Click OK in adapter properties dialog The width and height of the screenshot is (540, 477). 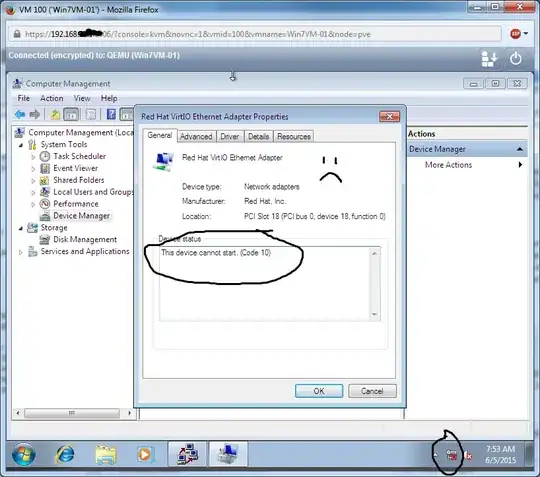pos(319,391)
